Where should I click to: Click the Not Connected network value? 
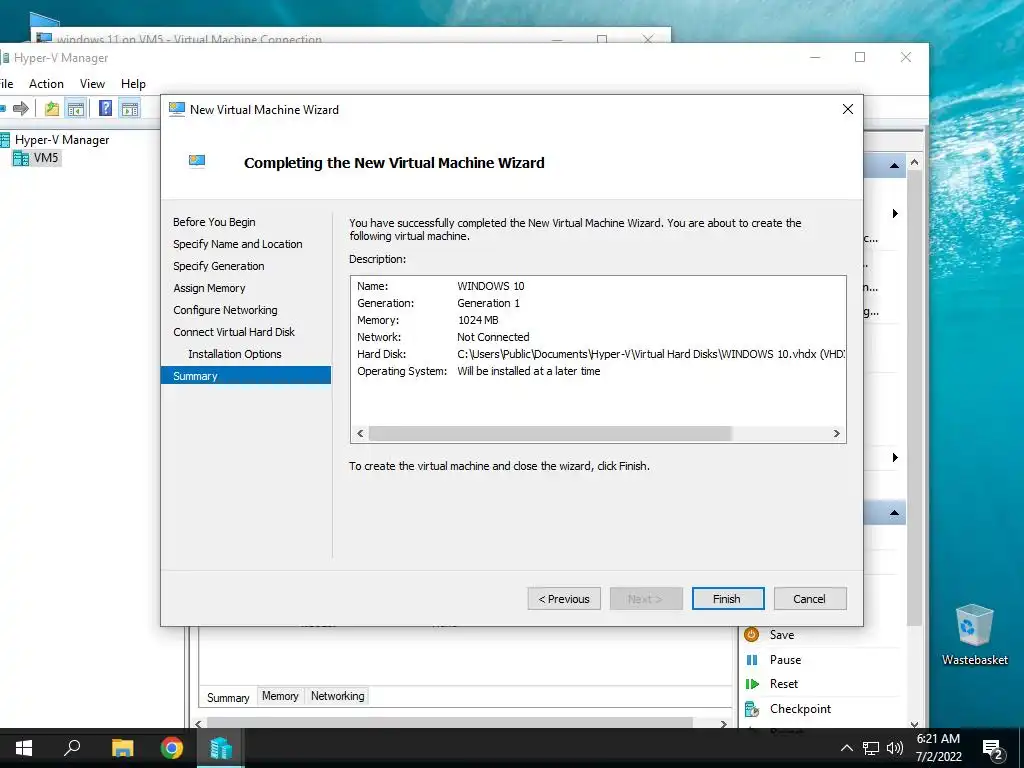[x=493, y=337]
